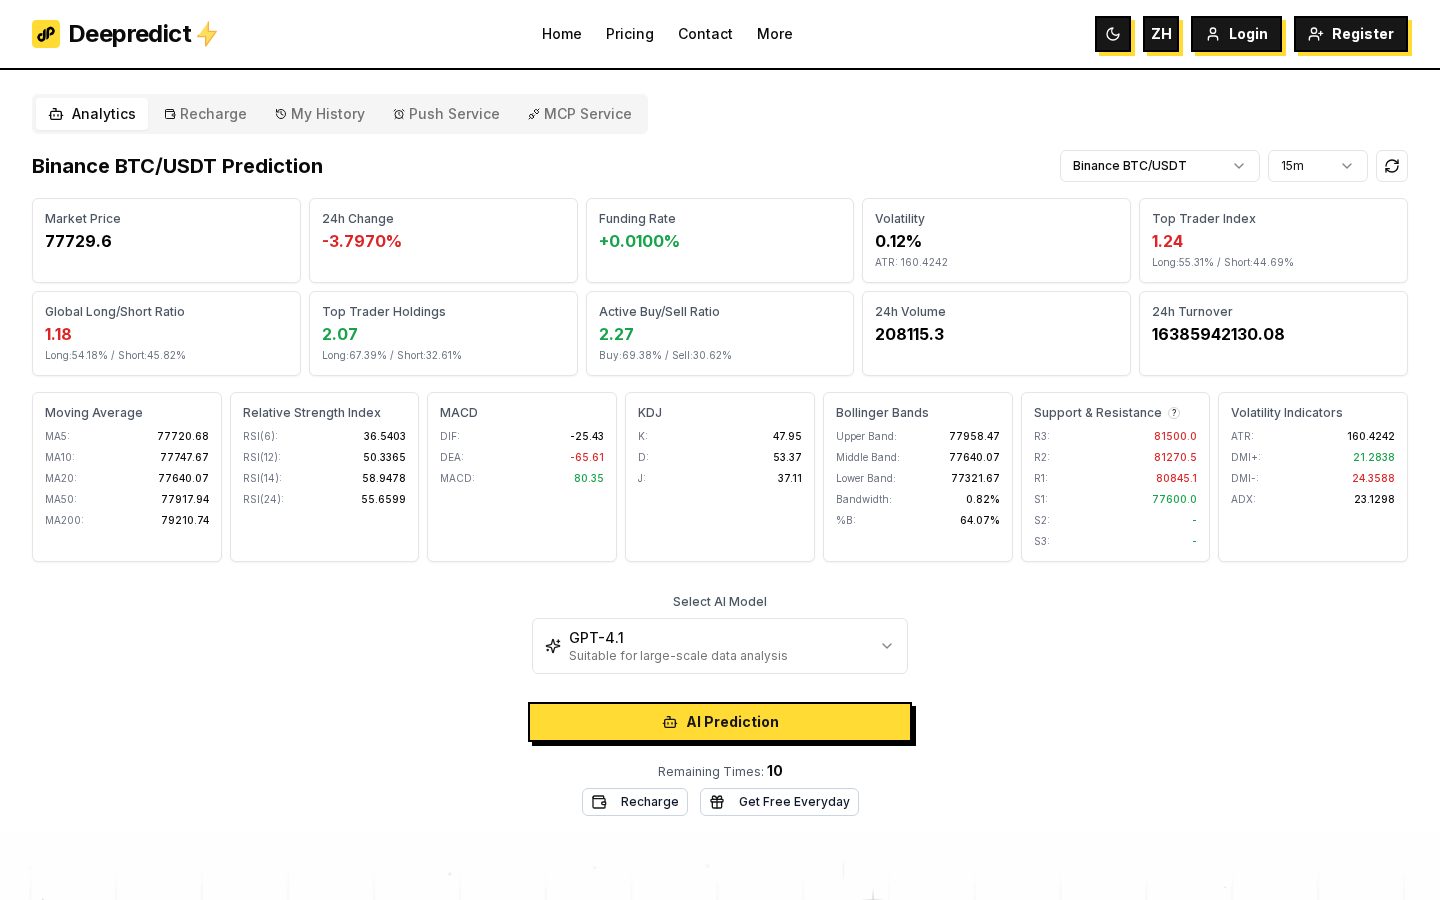
Task: Click the Support & Resistance help icon
Action: (1174, 413)
